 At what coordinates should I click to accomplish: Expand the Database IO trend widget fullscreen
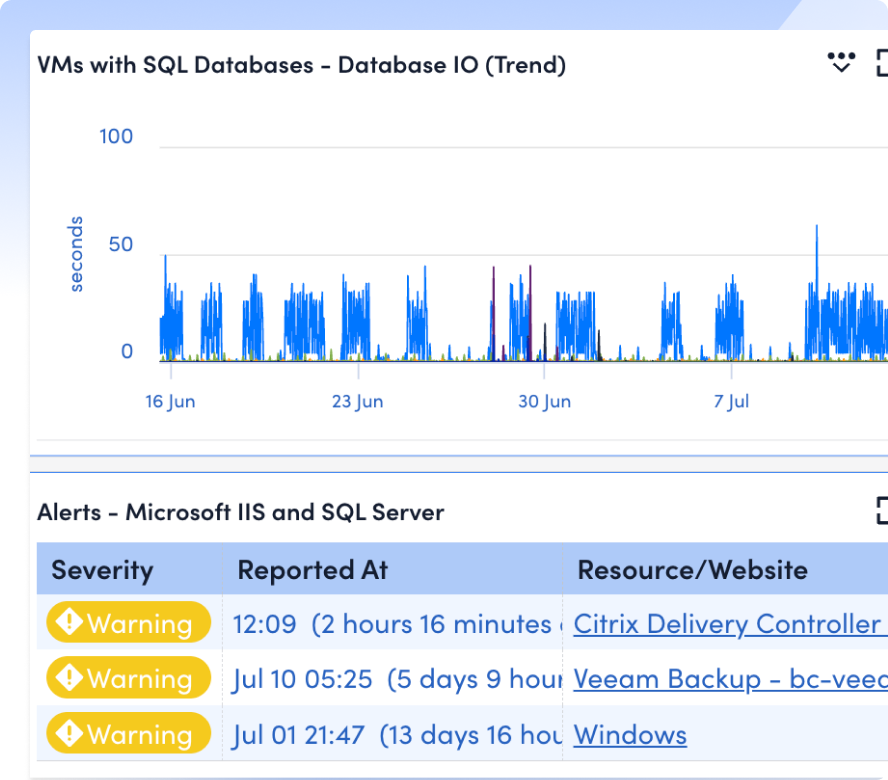(x=882, y=63)
